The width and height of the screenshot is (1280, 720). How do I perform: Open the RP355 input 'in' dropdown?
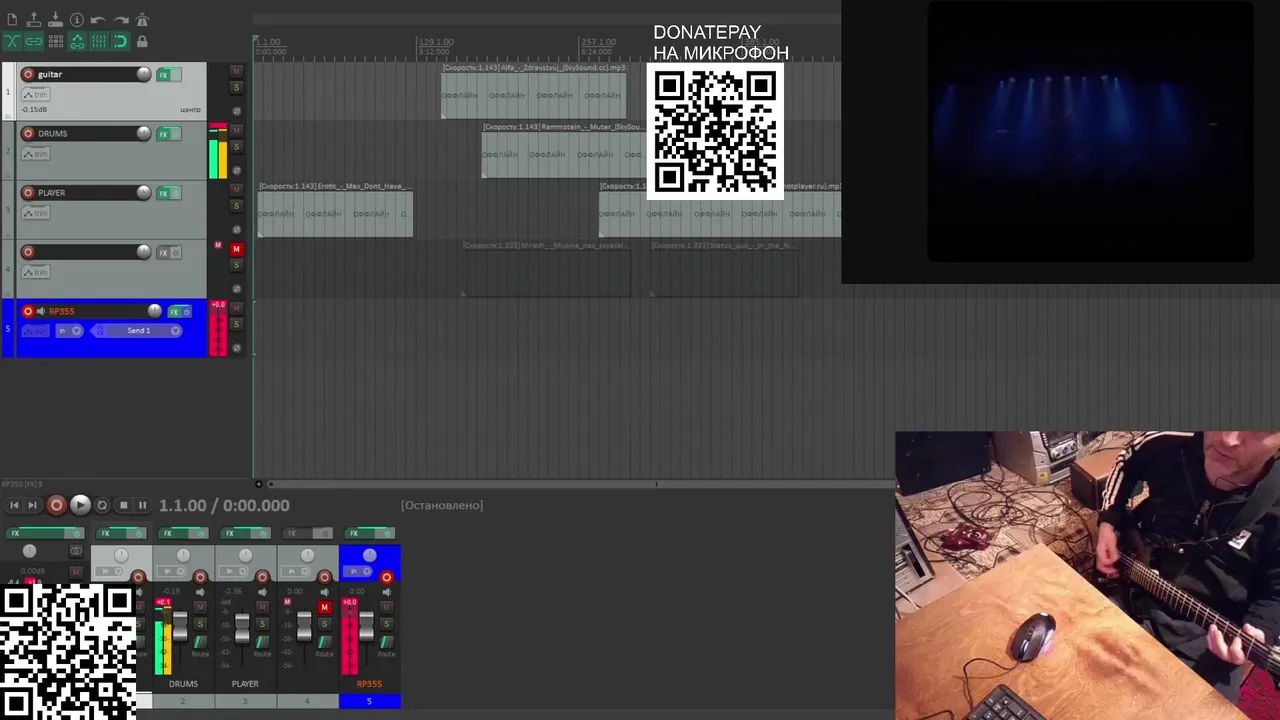tap(69, 331)
